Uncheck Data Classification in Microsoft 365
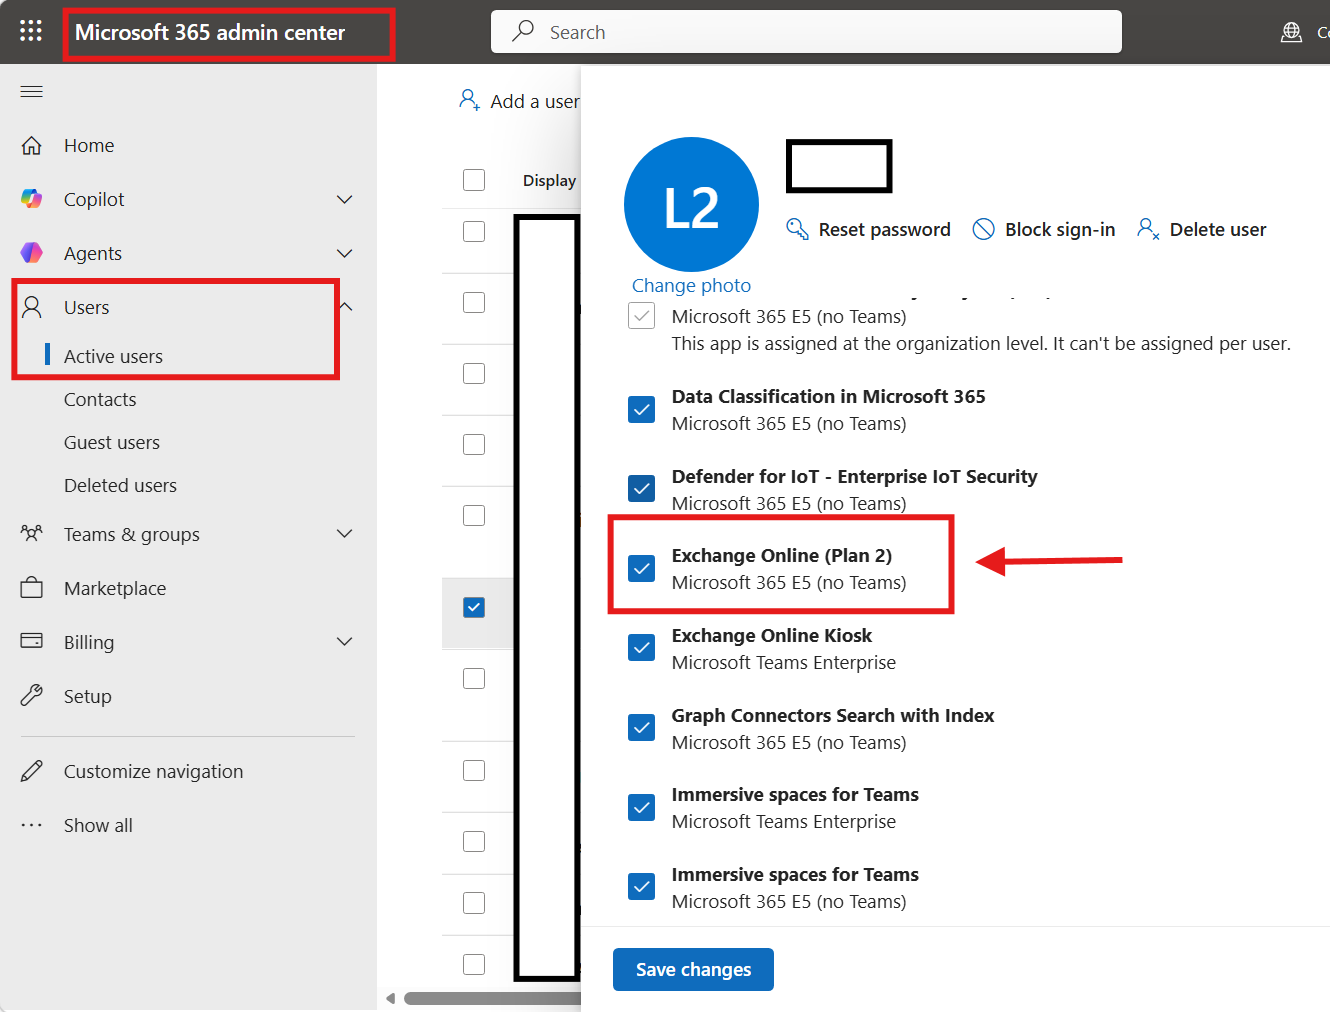 click(x=641, y=409)
